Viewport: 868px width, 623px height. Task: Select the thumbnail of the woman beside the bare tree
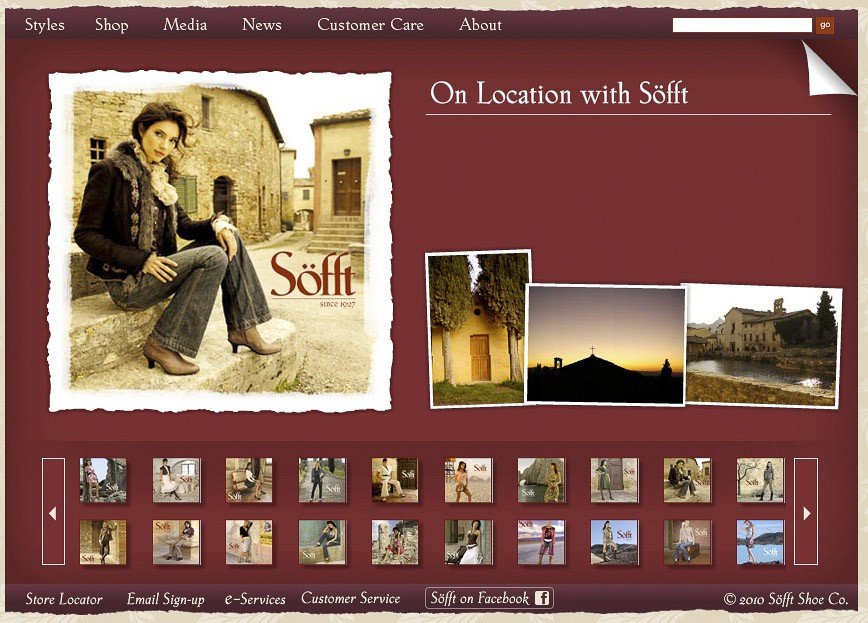761,480
